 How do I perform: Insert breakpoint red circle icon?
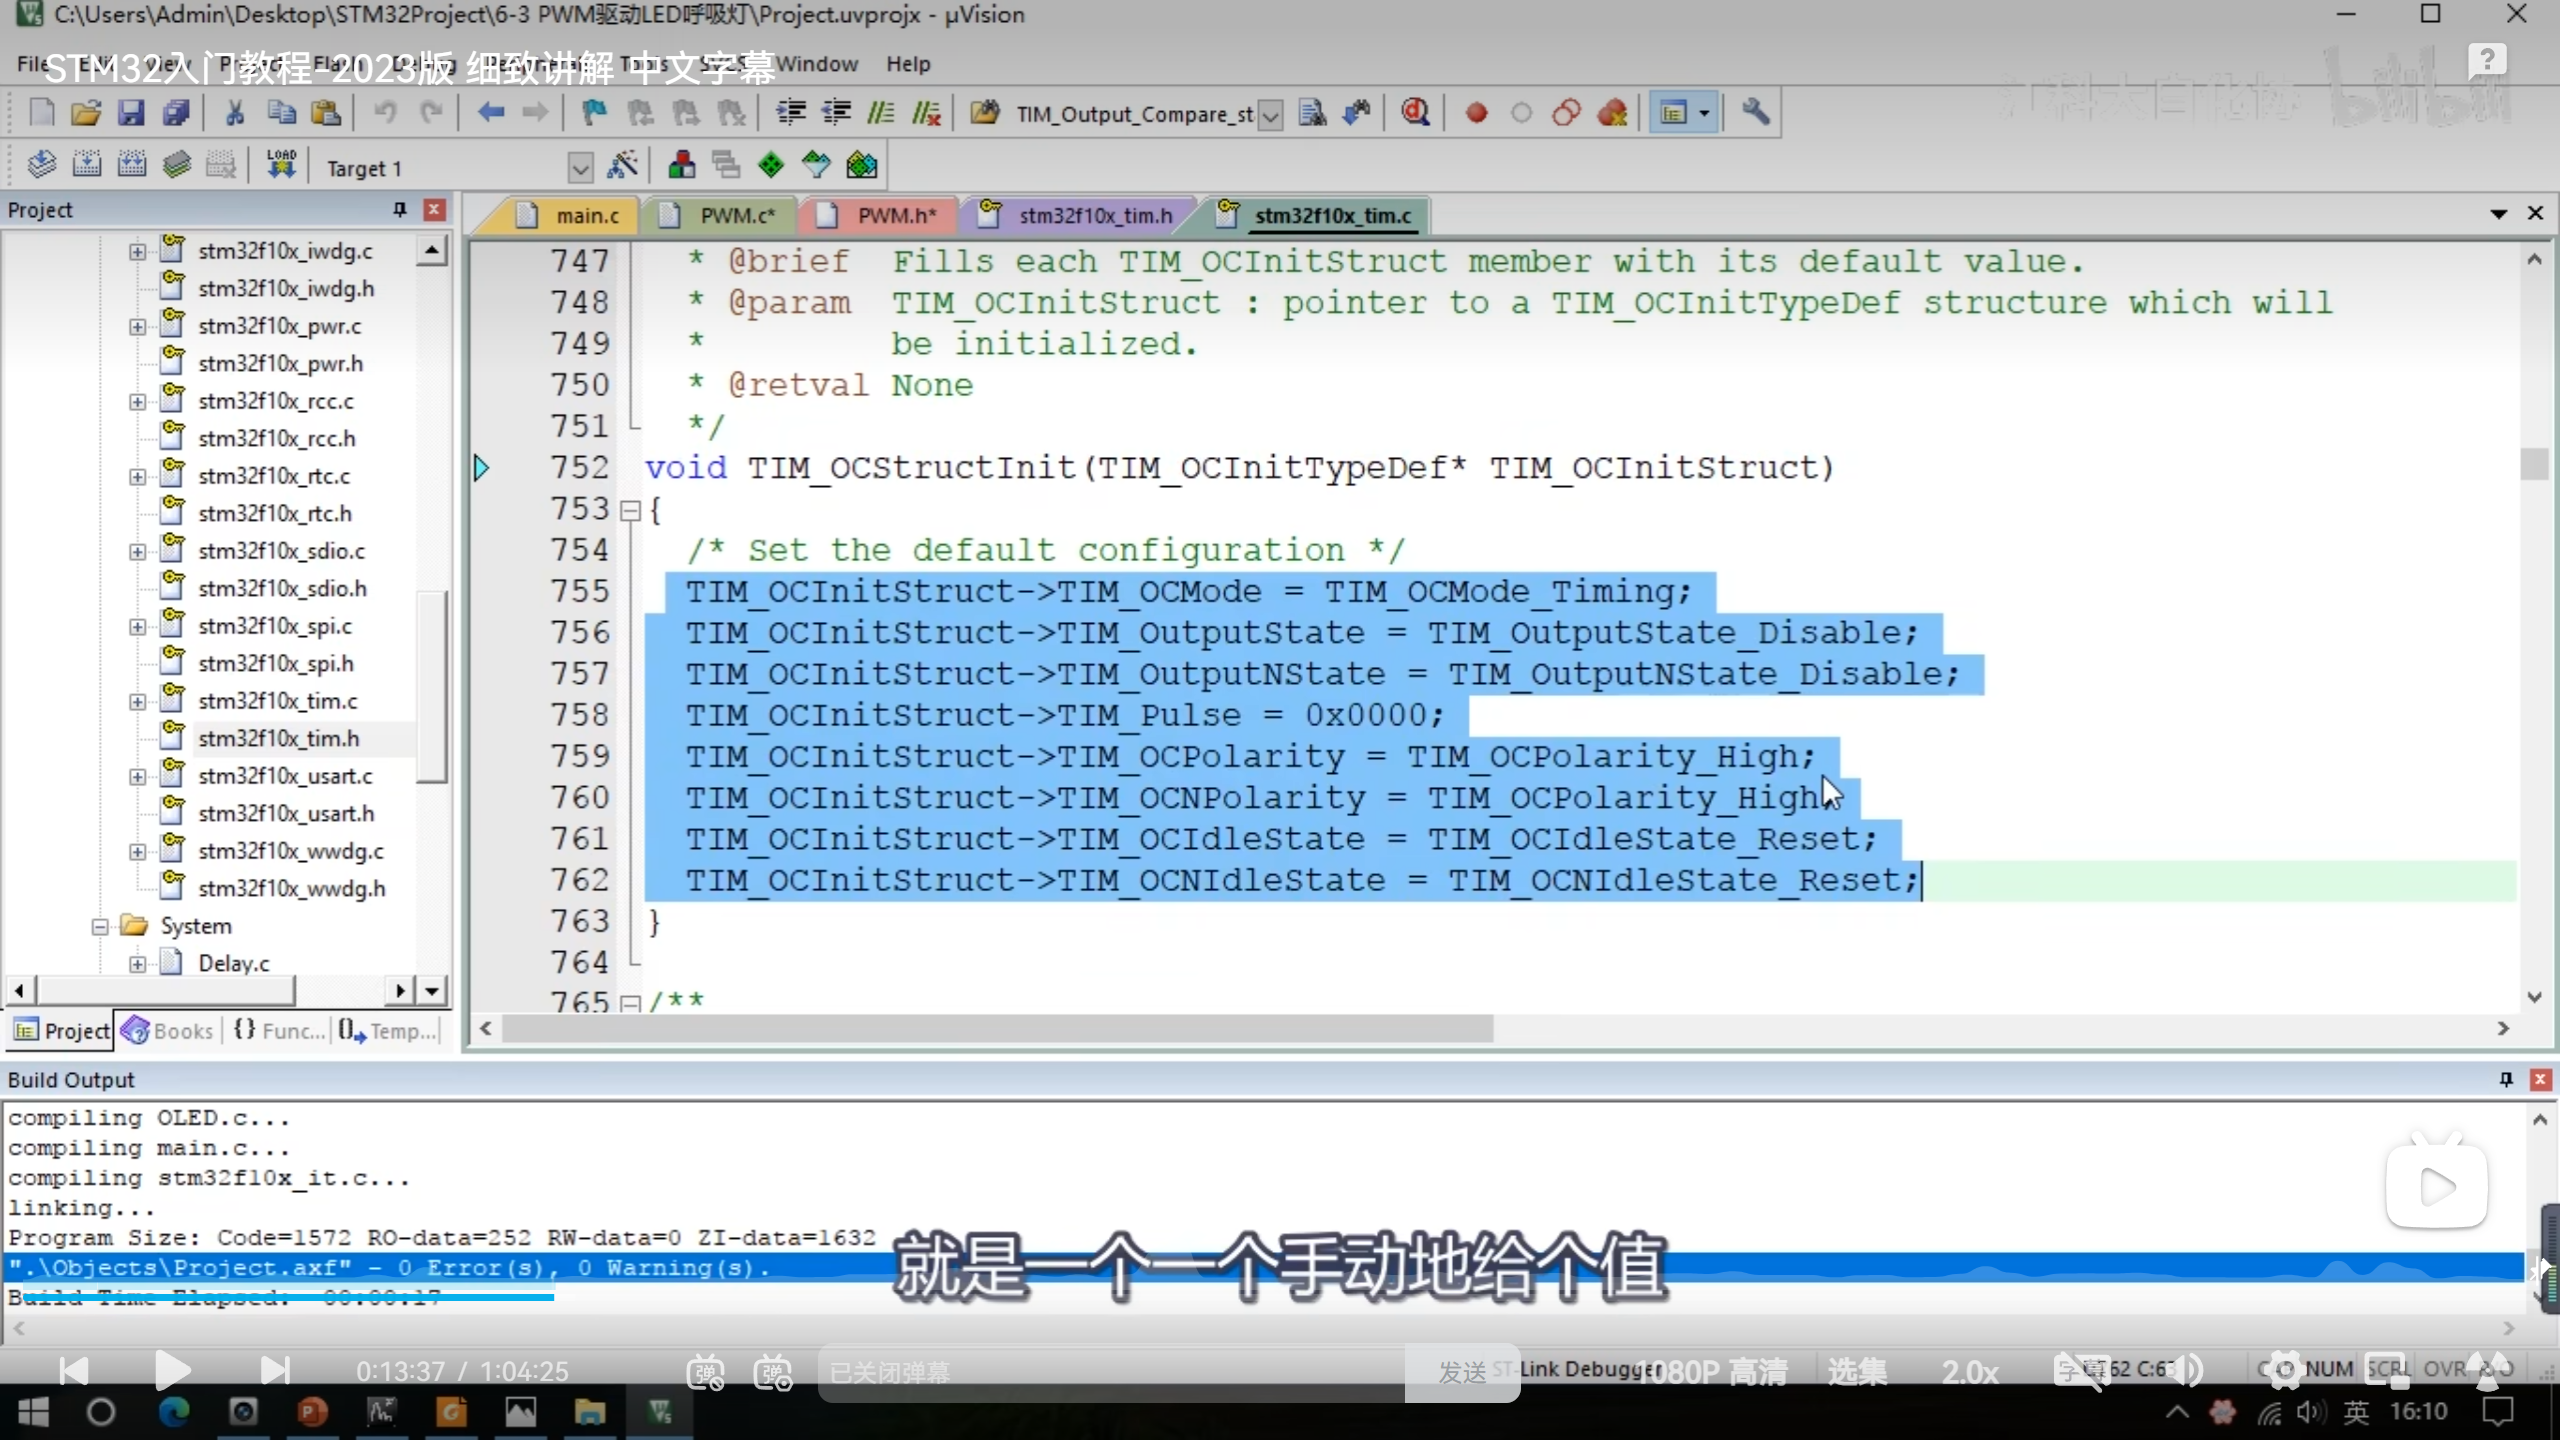point(1476,113)
